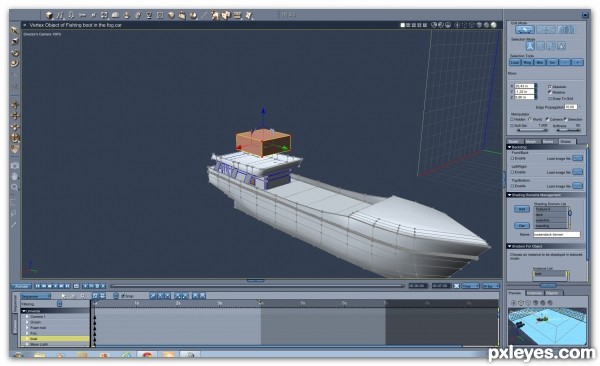Screen dimensions: 600x366
Task: Switch to the Morph tab
Action: coord(531,141)
